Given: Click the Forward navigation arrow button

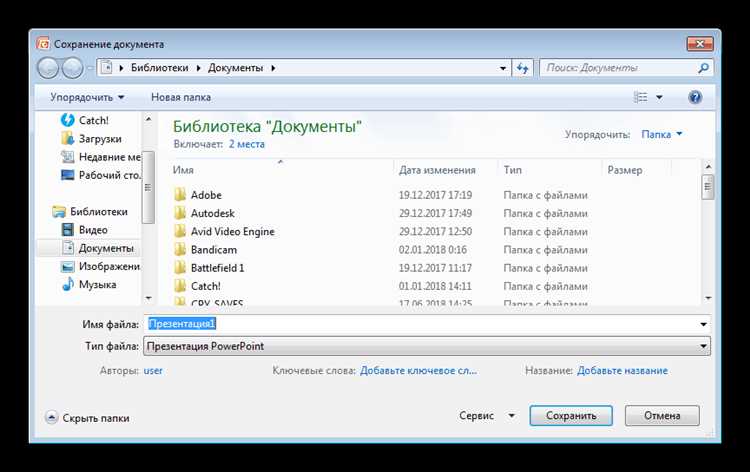Looking at the screenshot, I should coord(73,68).
